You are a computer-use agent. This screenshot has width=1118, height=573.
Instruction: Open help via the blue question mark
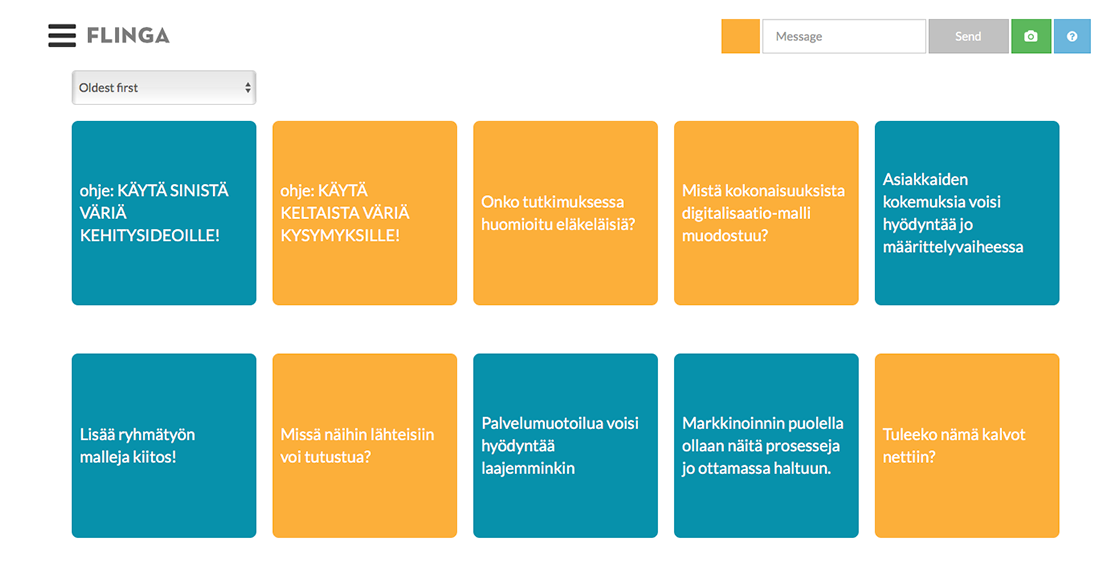[1072, 36]
